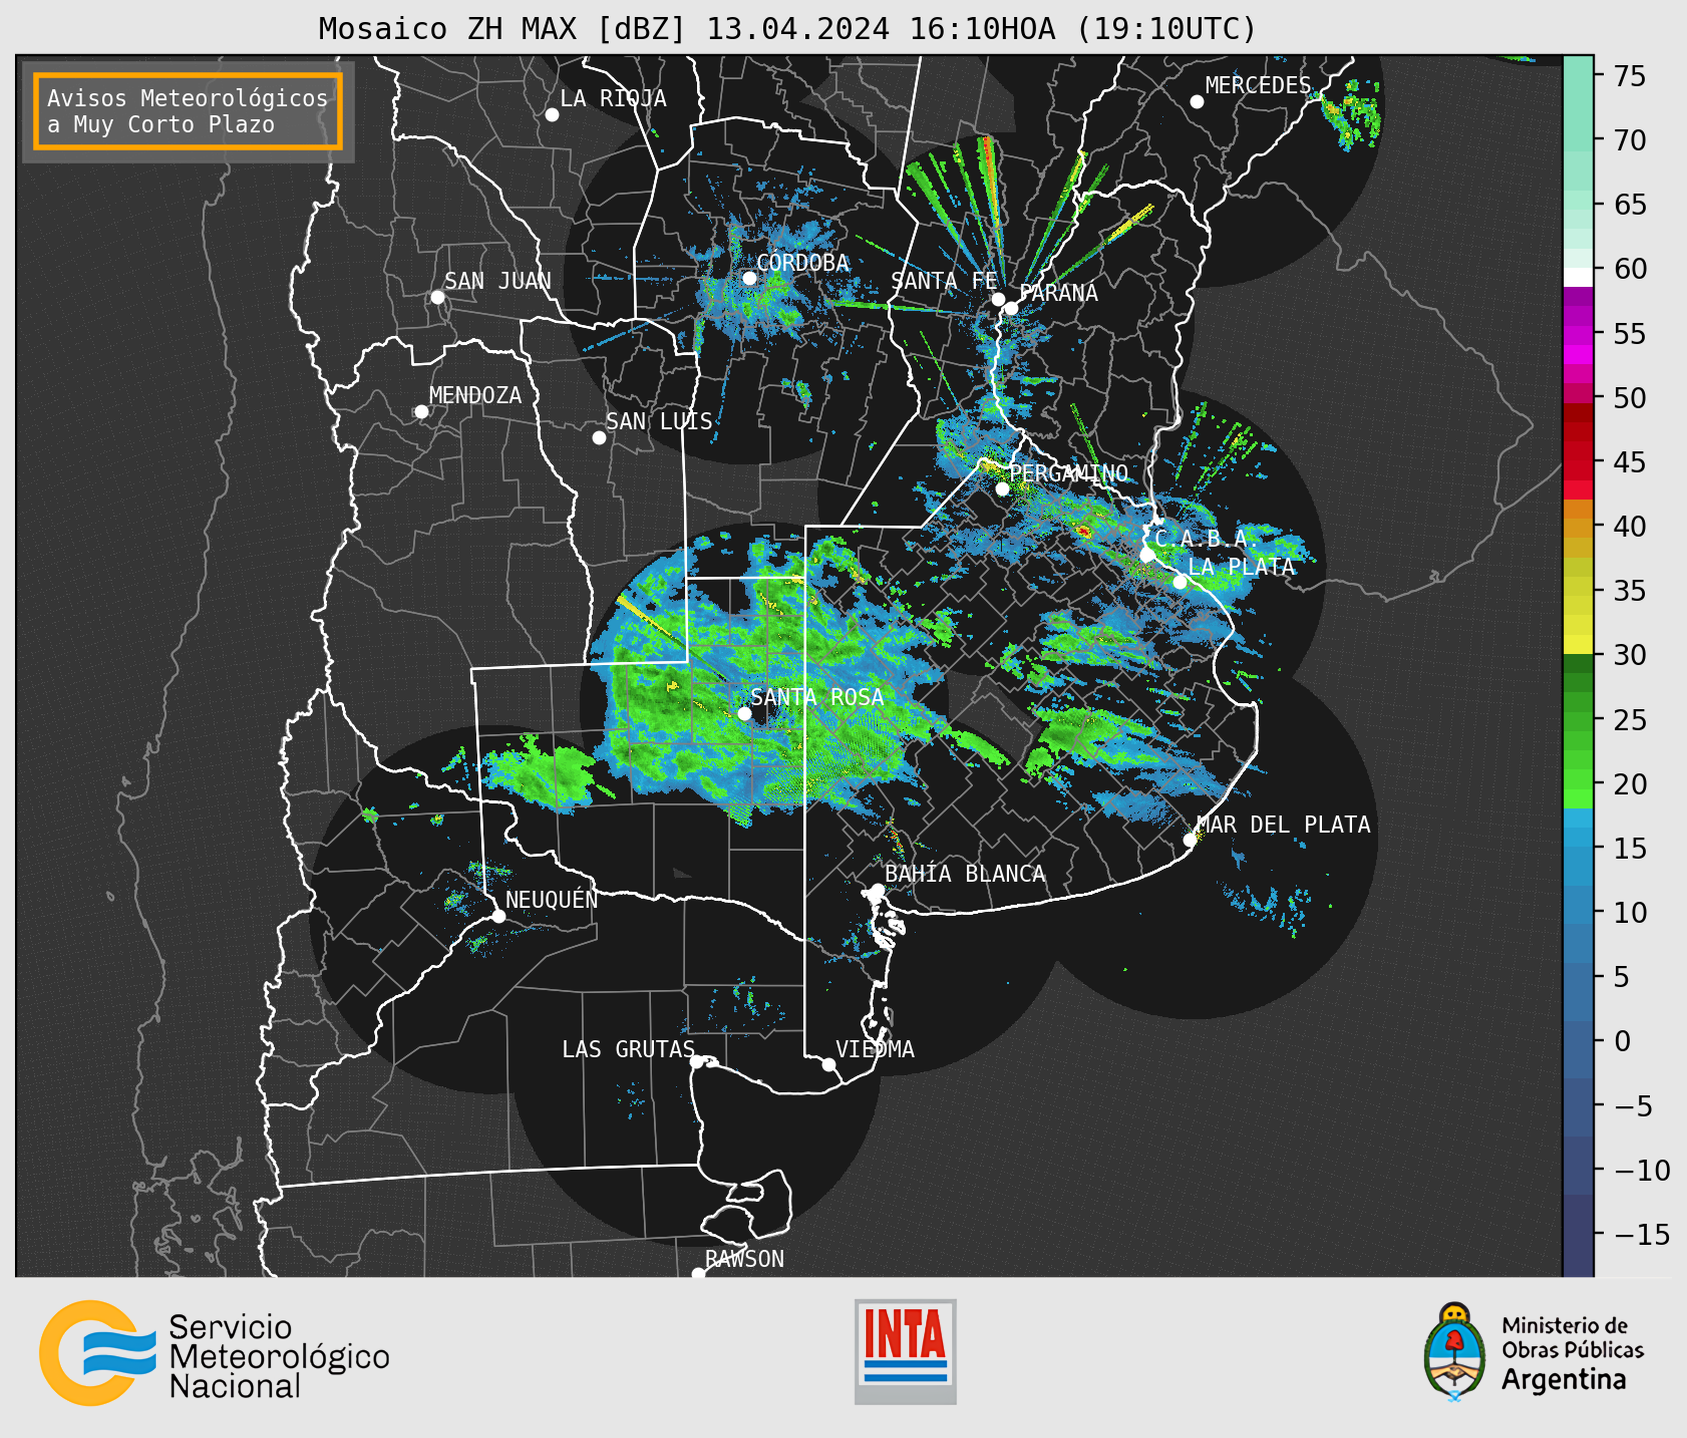The height and width of the screenshot is (1438, 1687).
Task: Click the CÓRDOBA city marker dot
Action: point(749,278)
